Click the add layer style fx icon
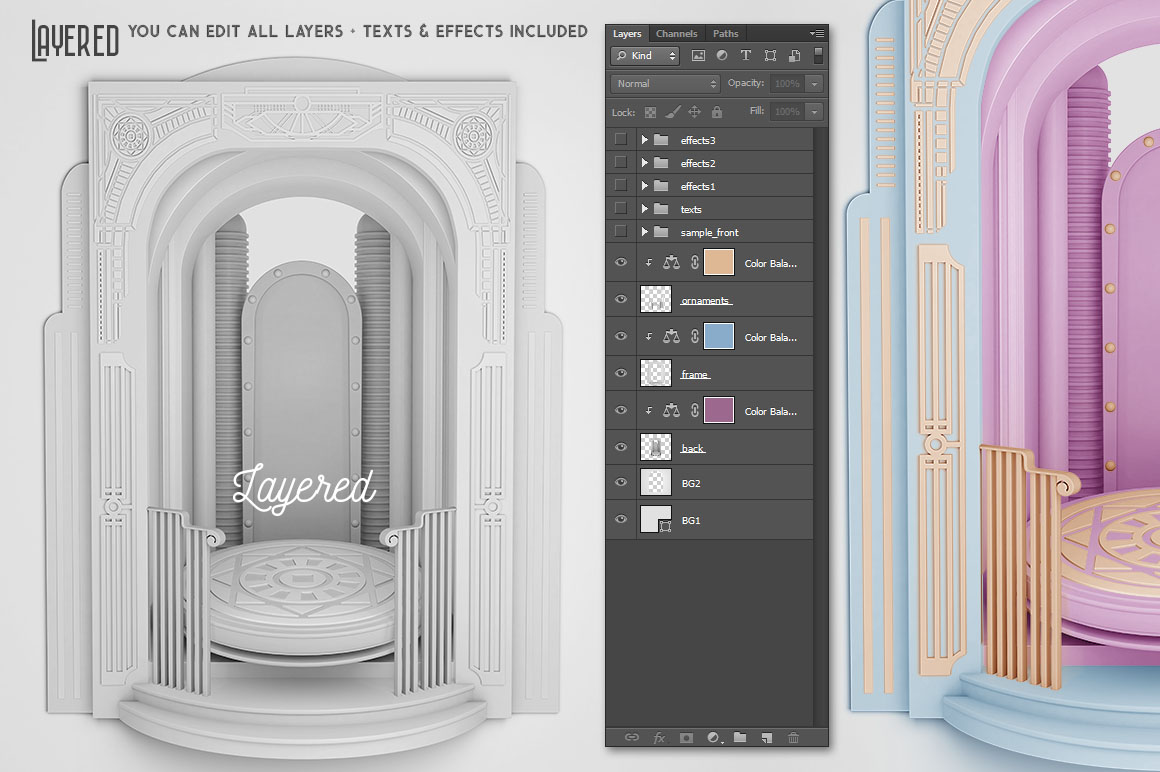Screen dimensions: 1160x772 point(659,738)
